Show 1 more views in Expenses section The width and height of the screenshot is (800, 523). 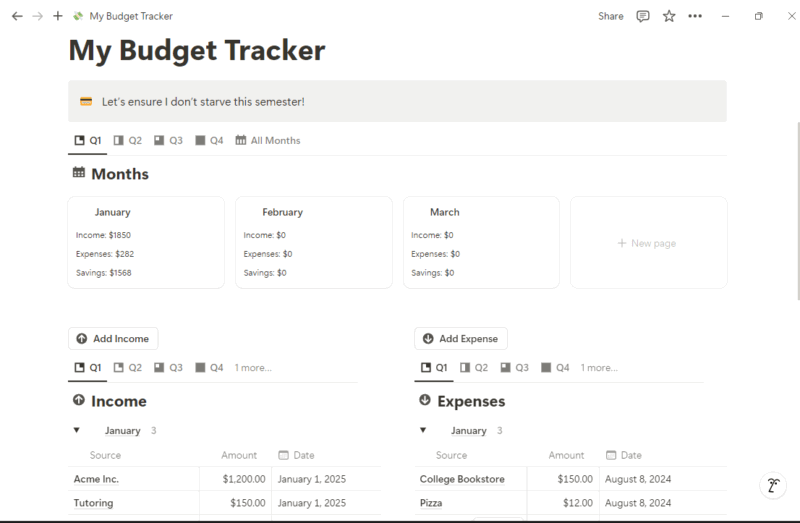tap(599, 368)
